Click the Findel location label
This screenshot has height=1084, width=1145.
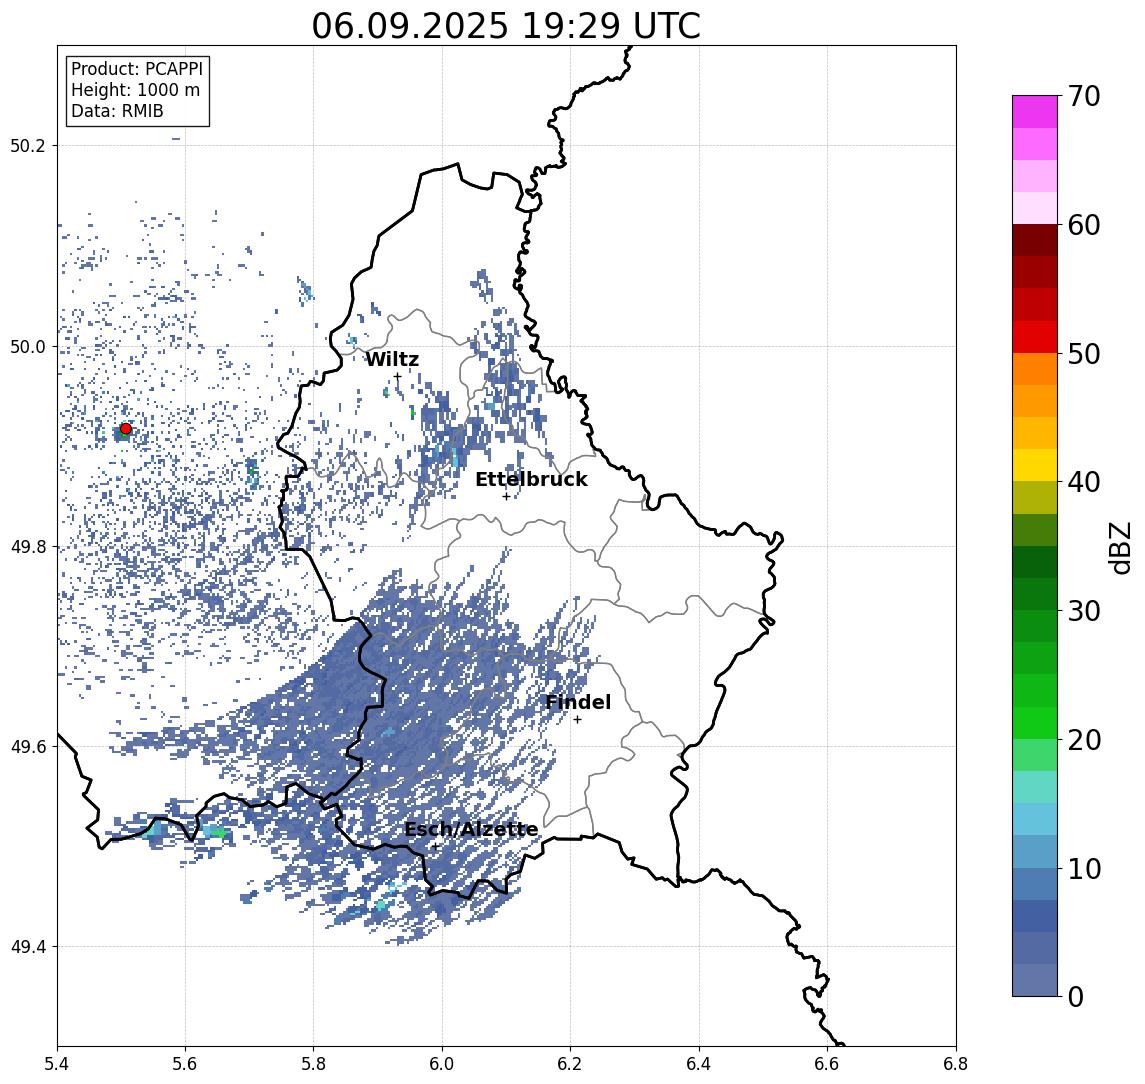point(578,702)
